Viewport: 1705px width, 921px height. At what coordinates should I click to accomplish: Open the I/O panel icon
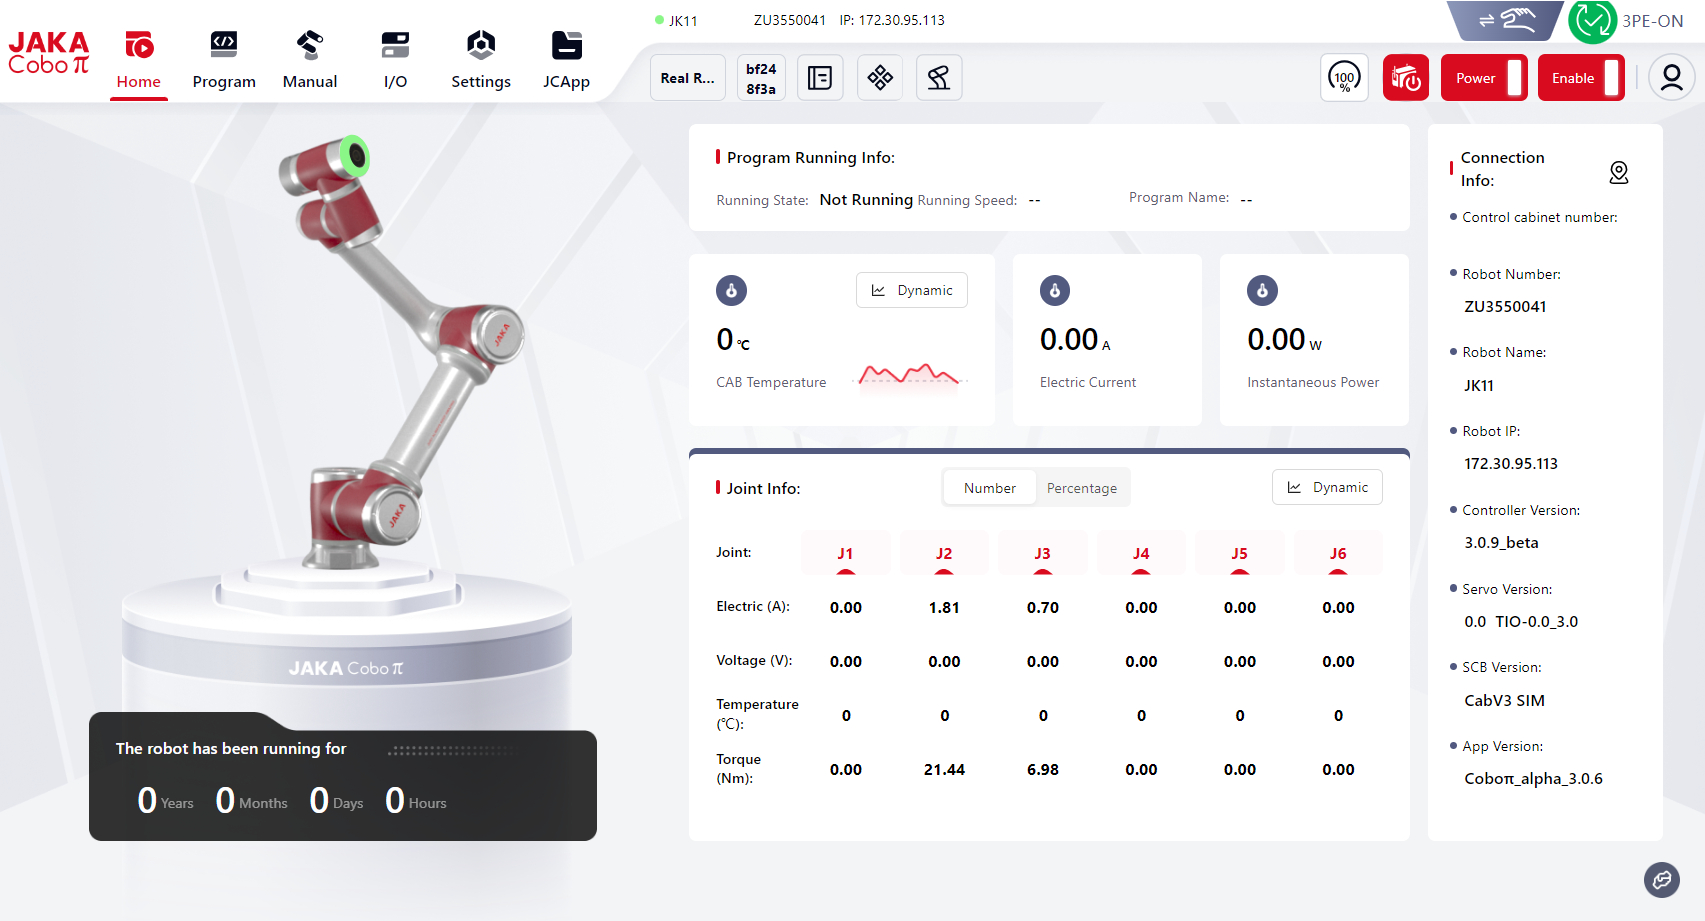point(395,46)
